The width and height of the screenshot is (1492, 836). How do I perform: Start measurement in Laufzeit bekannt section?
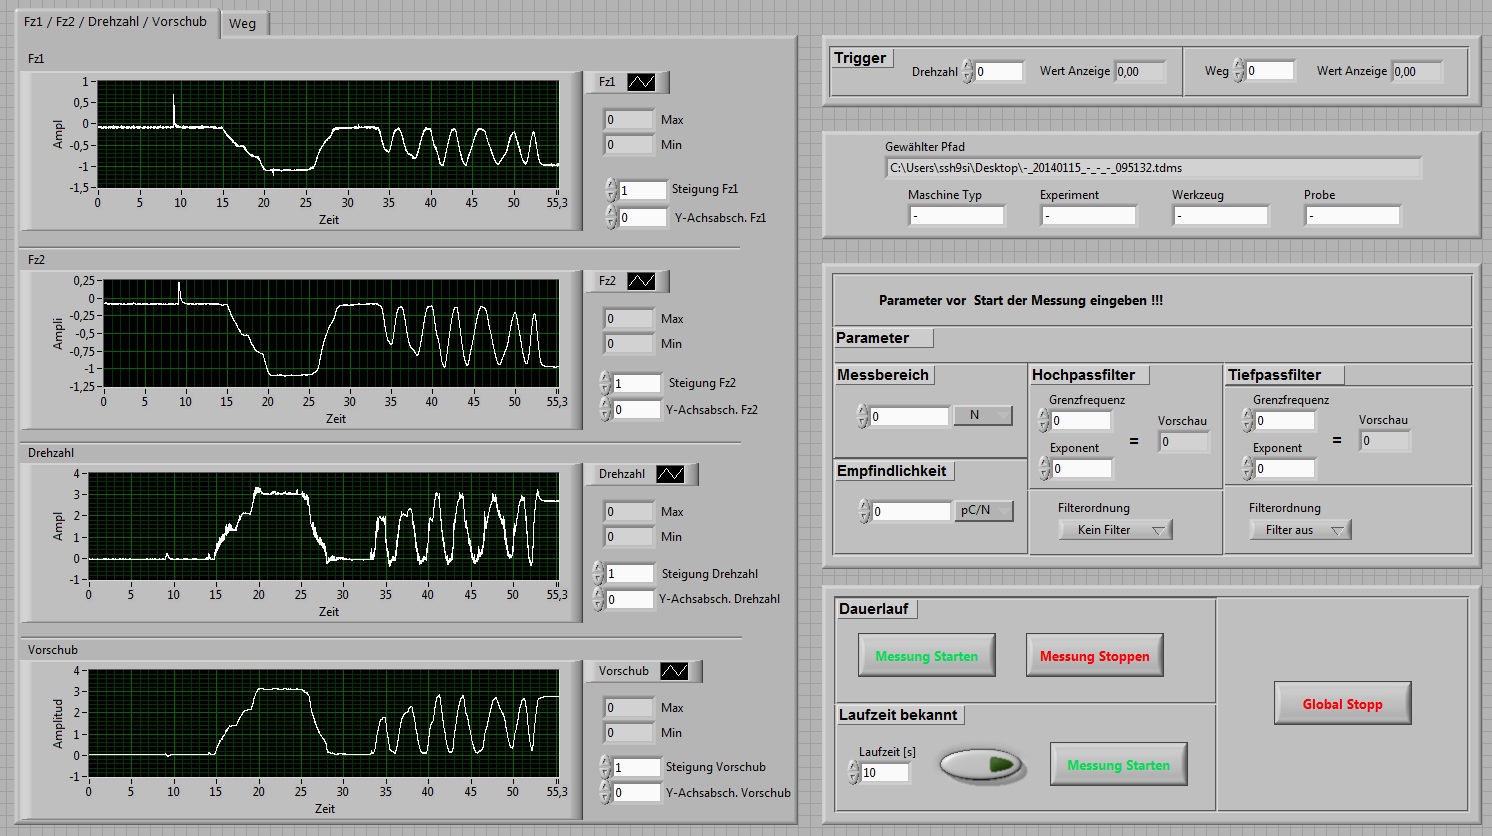[x=1118, y=765]
